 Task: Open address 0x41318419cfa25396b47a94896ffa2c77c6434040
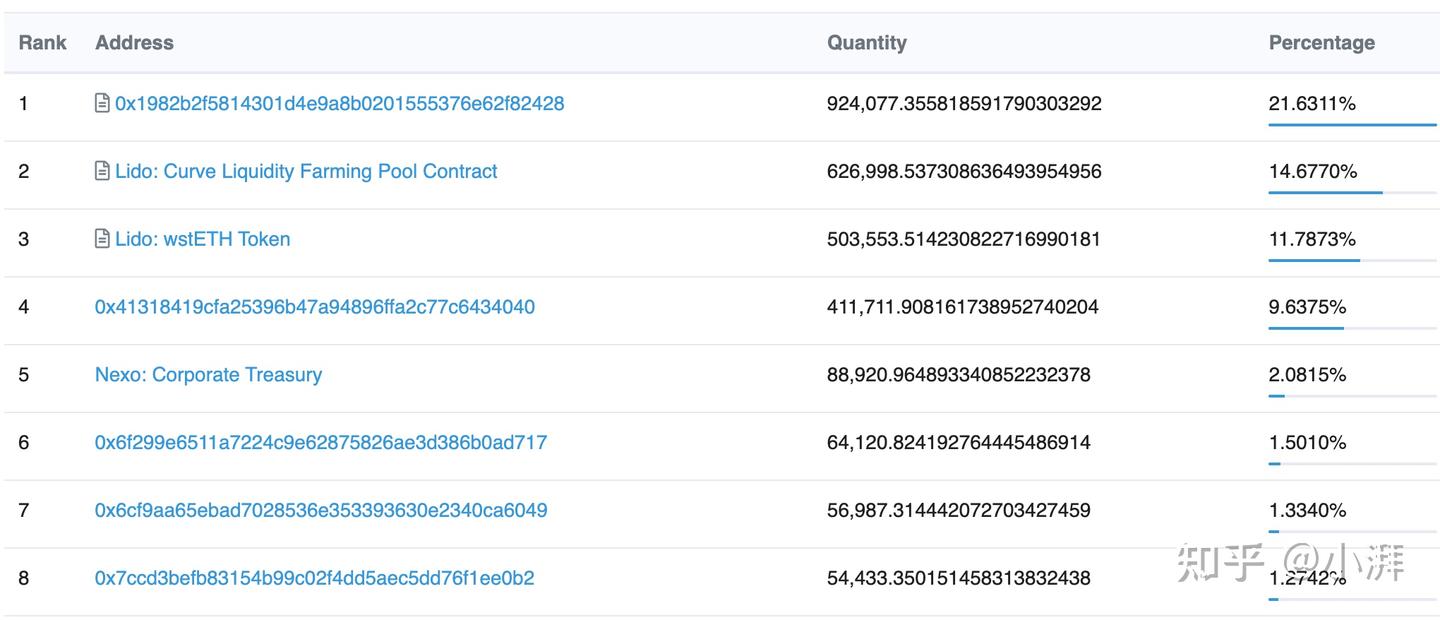(314, 307)
